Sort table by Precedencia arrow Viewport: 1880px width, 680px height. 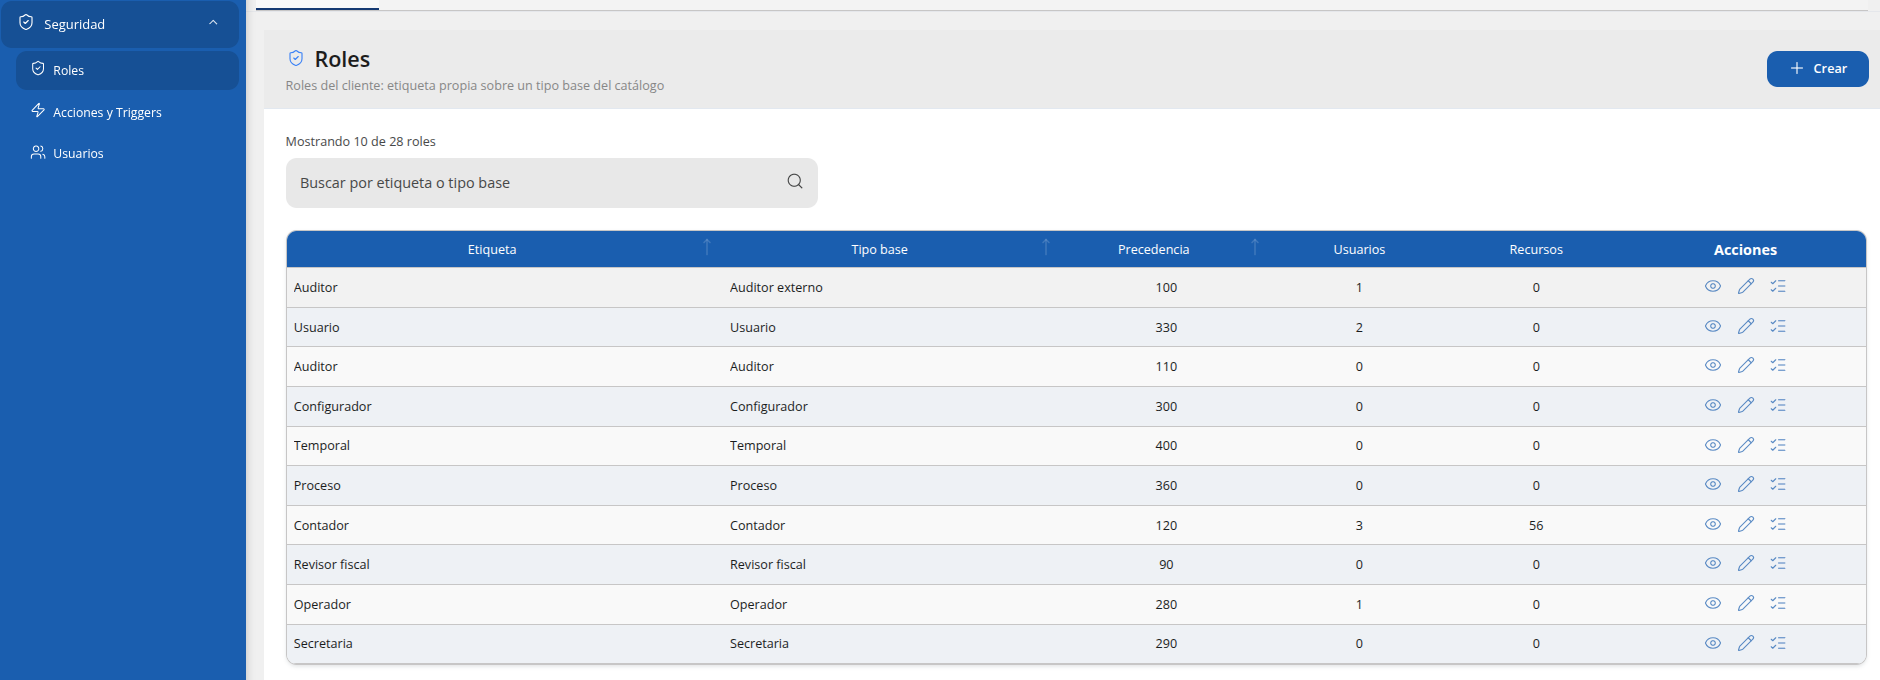pos(1255,247)
